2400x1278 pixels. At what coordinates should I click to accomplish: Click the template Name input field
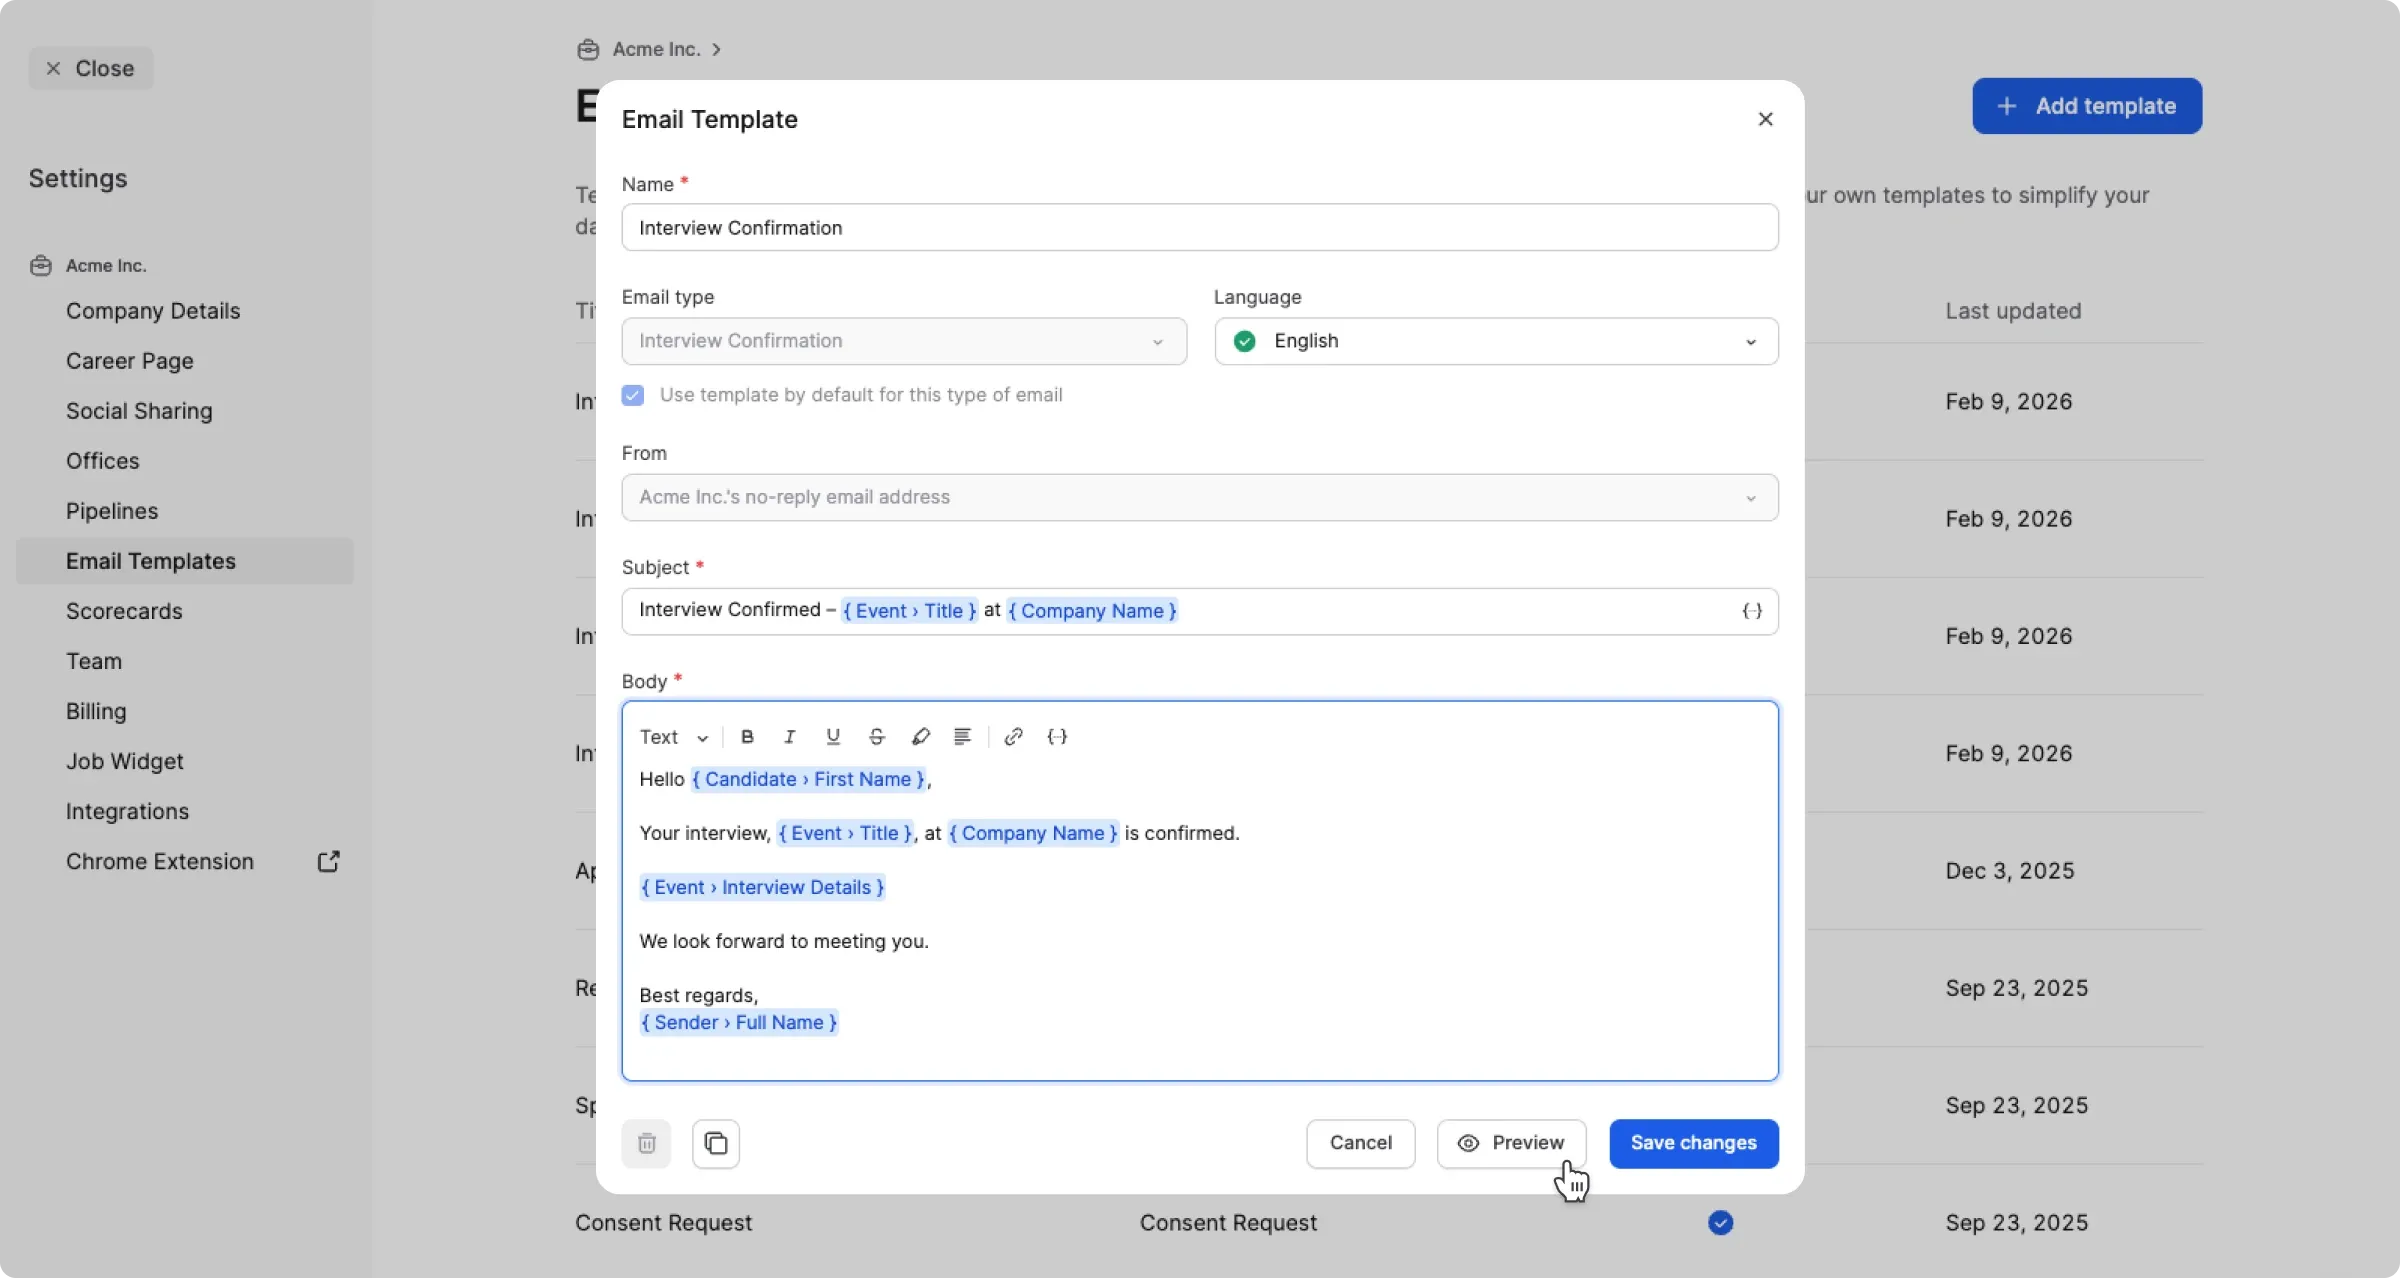point(1200,228)
